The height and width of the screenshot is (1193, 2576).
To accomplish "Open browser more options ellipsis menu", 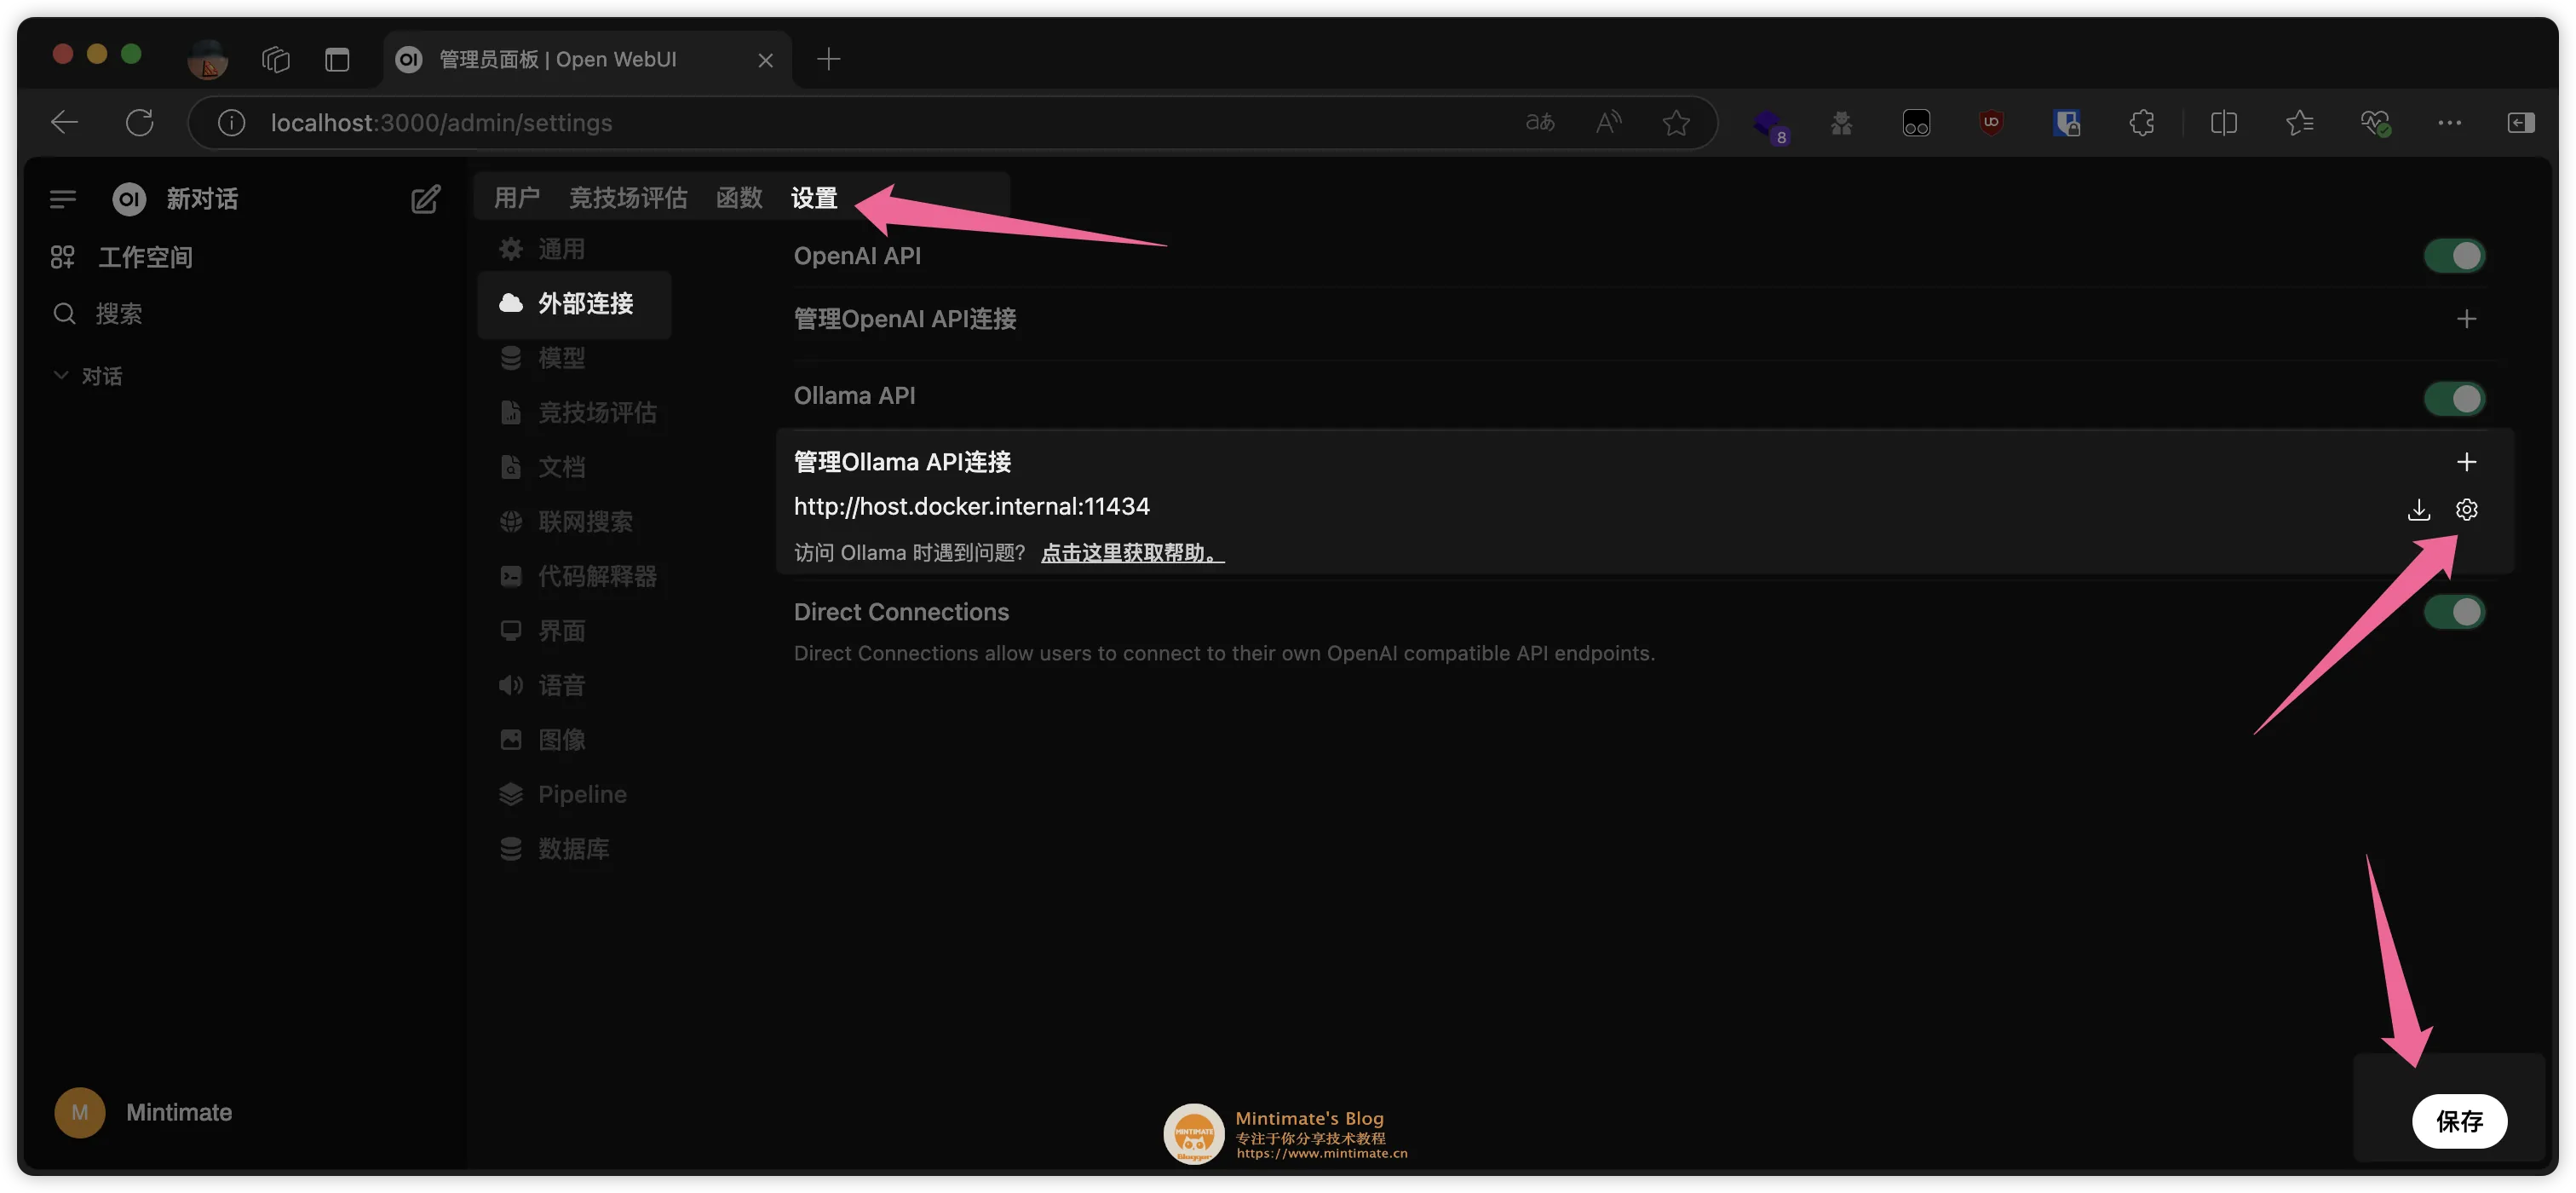I will click(2449, 123).
